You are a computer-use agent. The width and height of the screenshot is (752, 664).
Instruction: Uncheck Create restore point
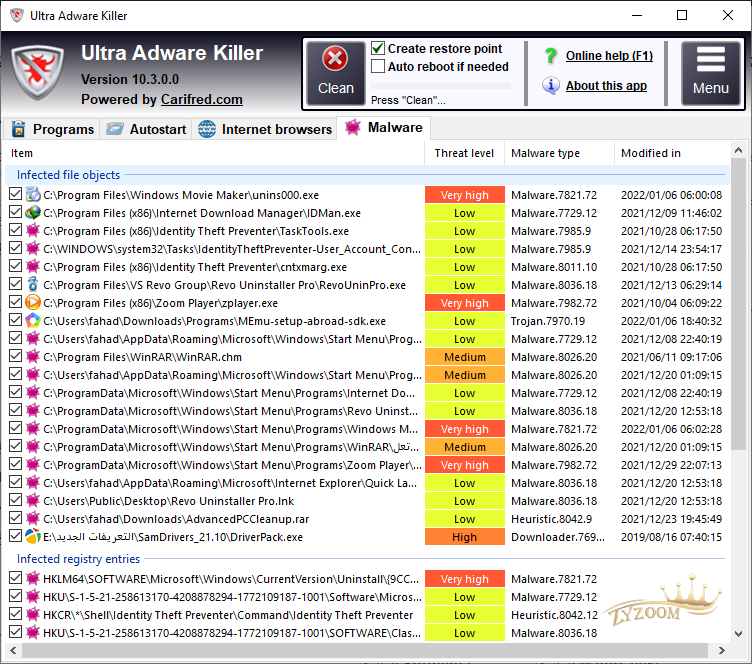tap(378, 48)
